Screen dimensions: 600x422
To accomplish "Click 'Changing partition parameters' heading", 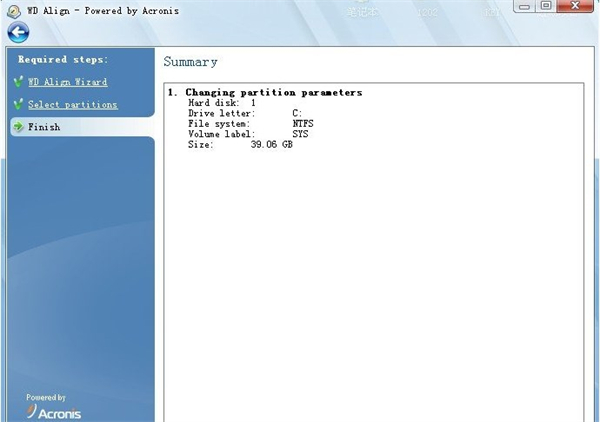I will click(274, 93).
